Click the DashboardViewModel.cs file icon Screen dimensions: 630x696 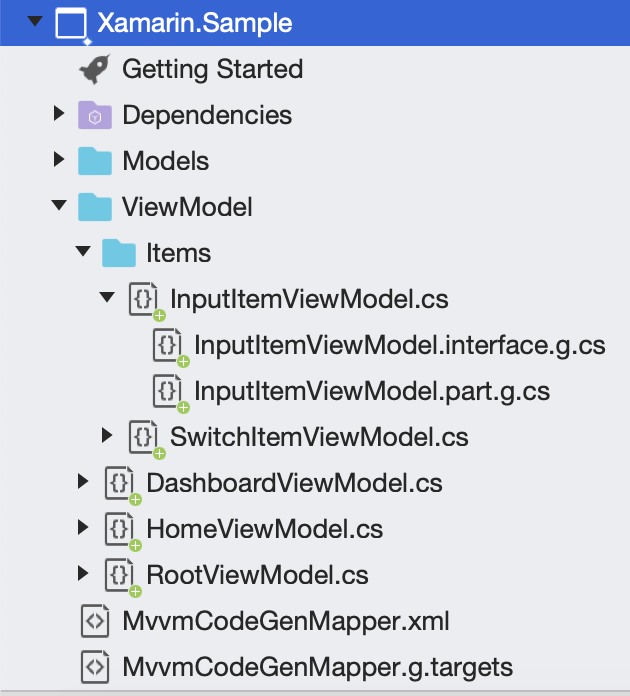pyautogui.click(x=122, y=485)
